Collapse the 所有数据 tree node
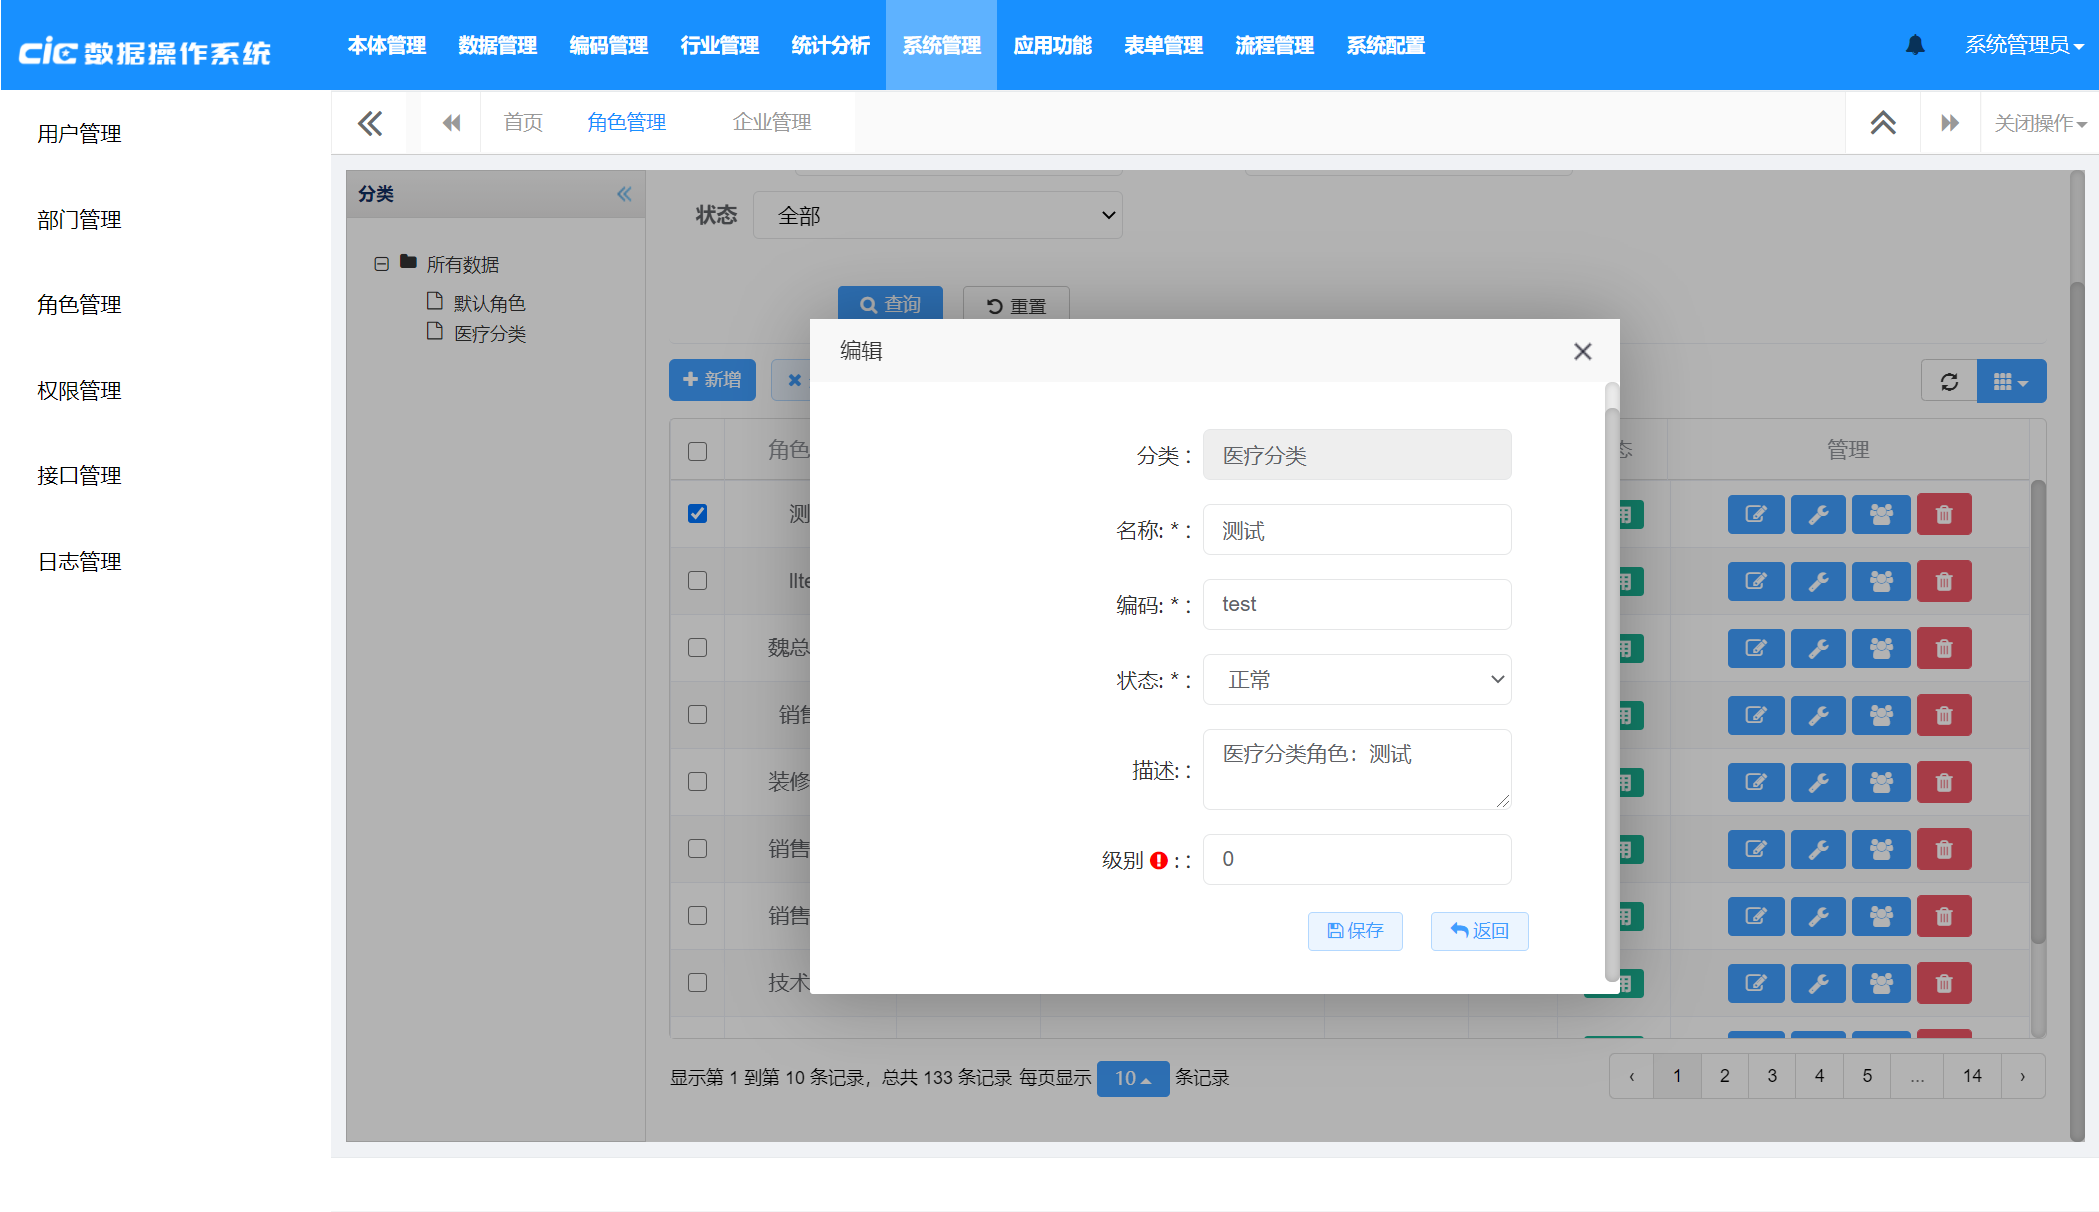The width and height of the screenshot is (2099, 1212). (381, 264)
